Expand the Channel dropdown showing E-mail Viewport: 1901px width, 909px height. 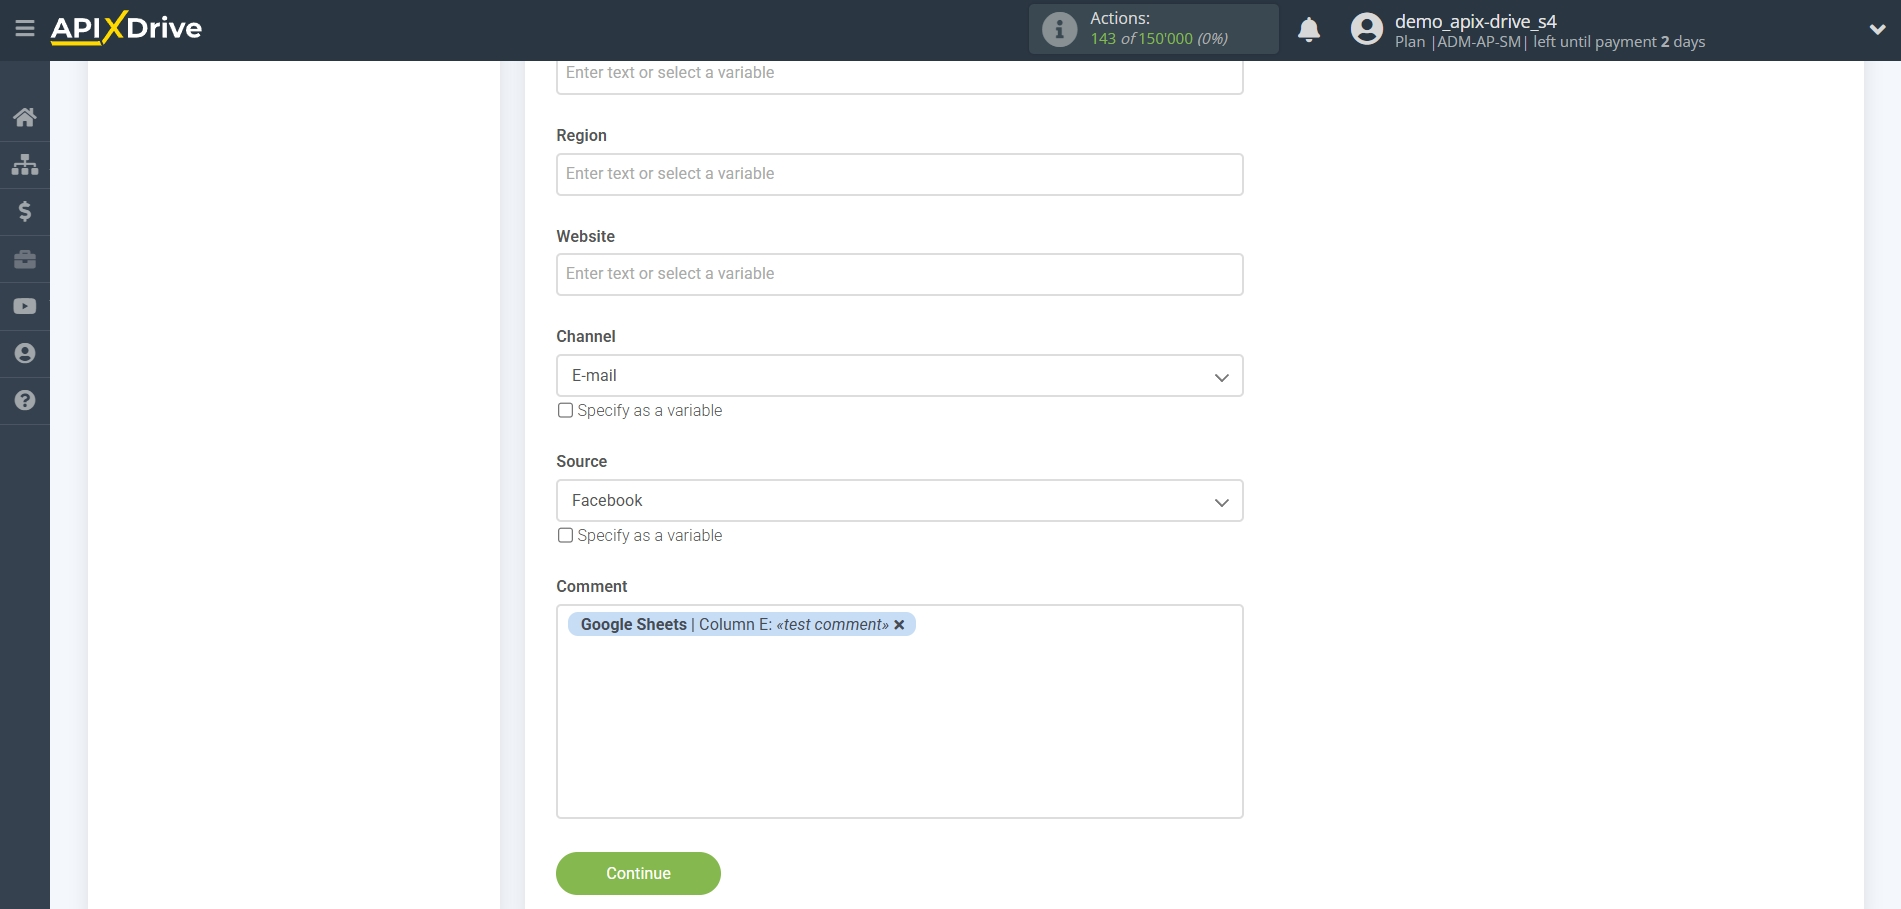coord(899,376)
